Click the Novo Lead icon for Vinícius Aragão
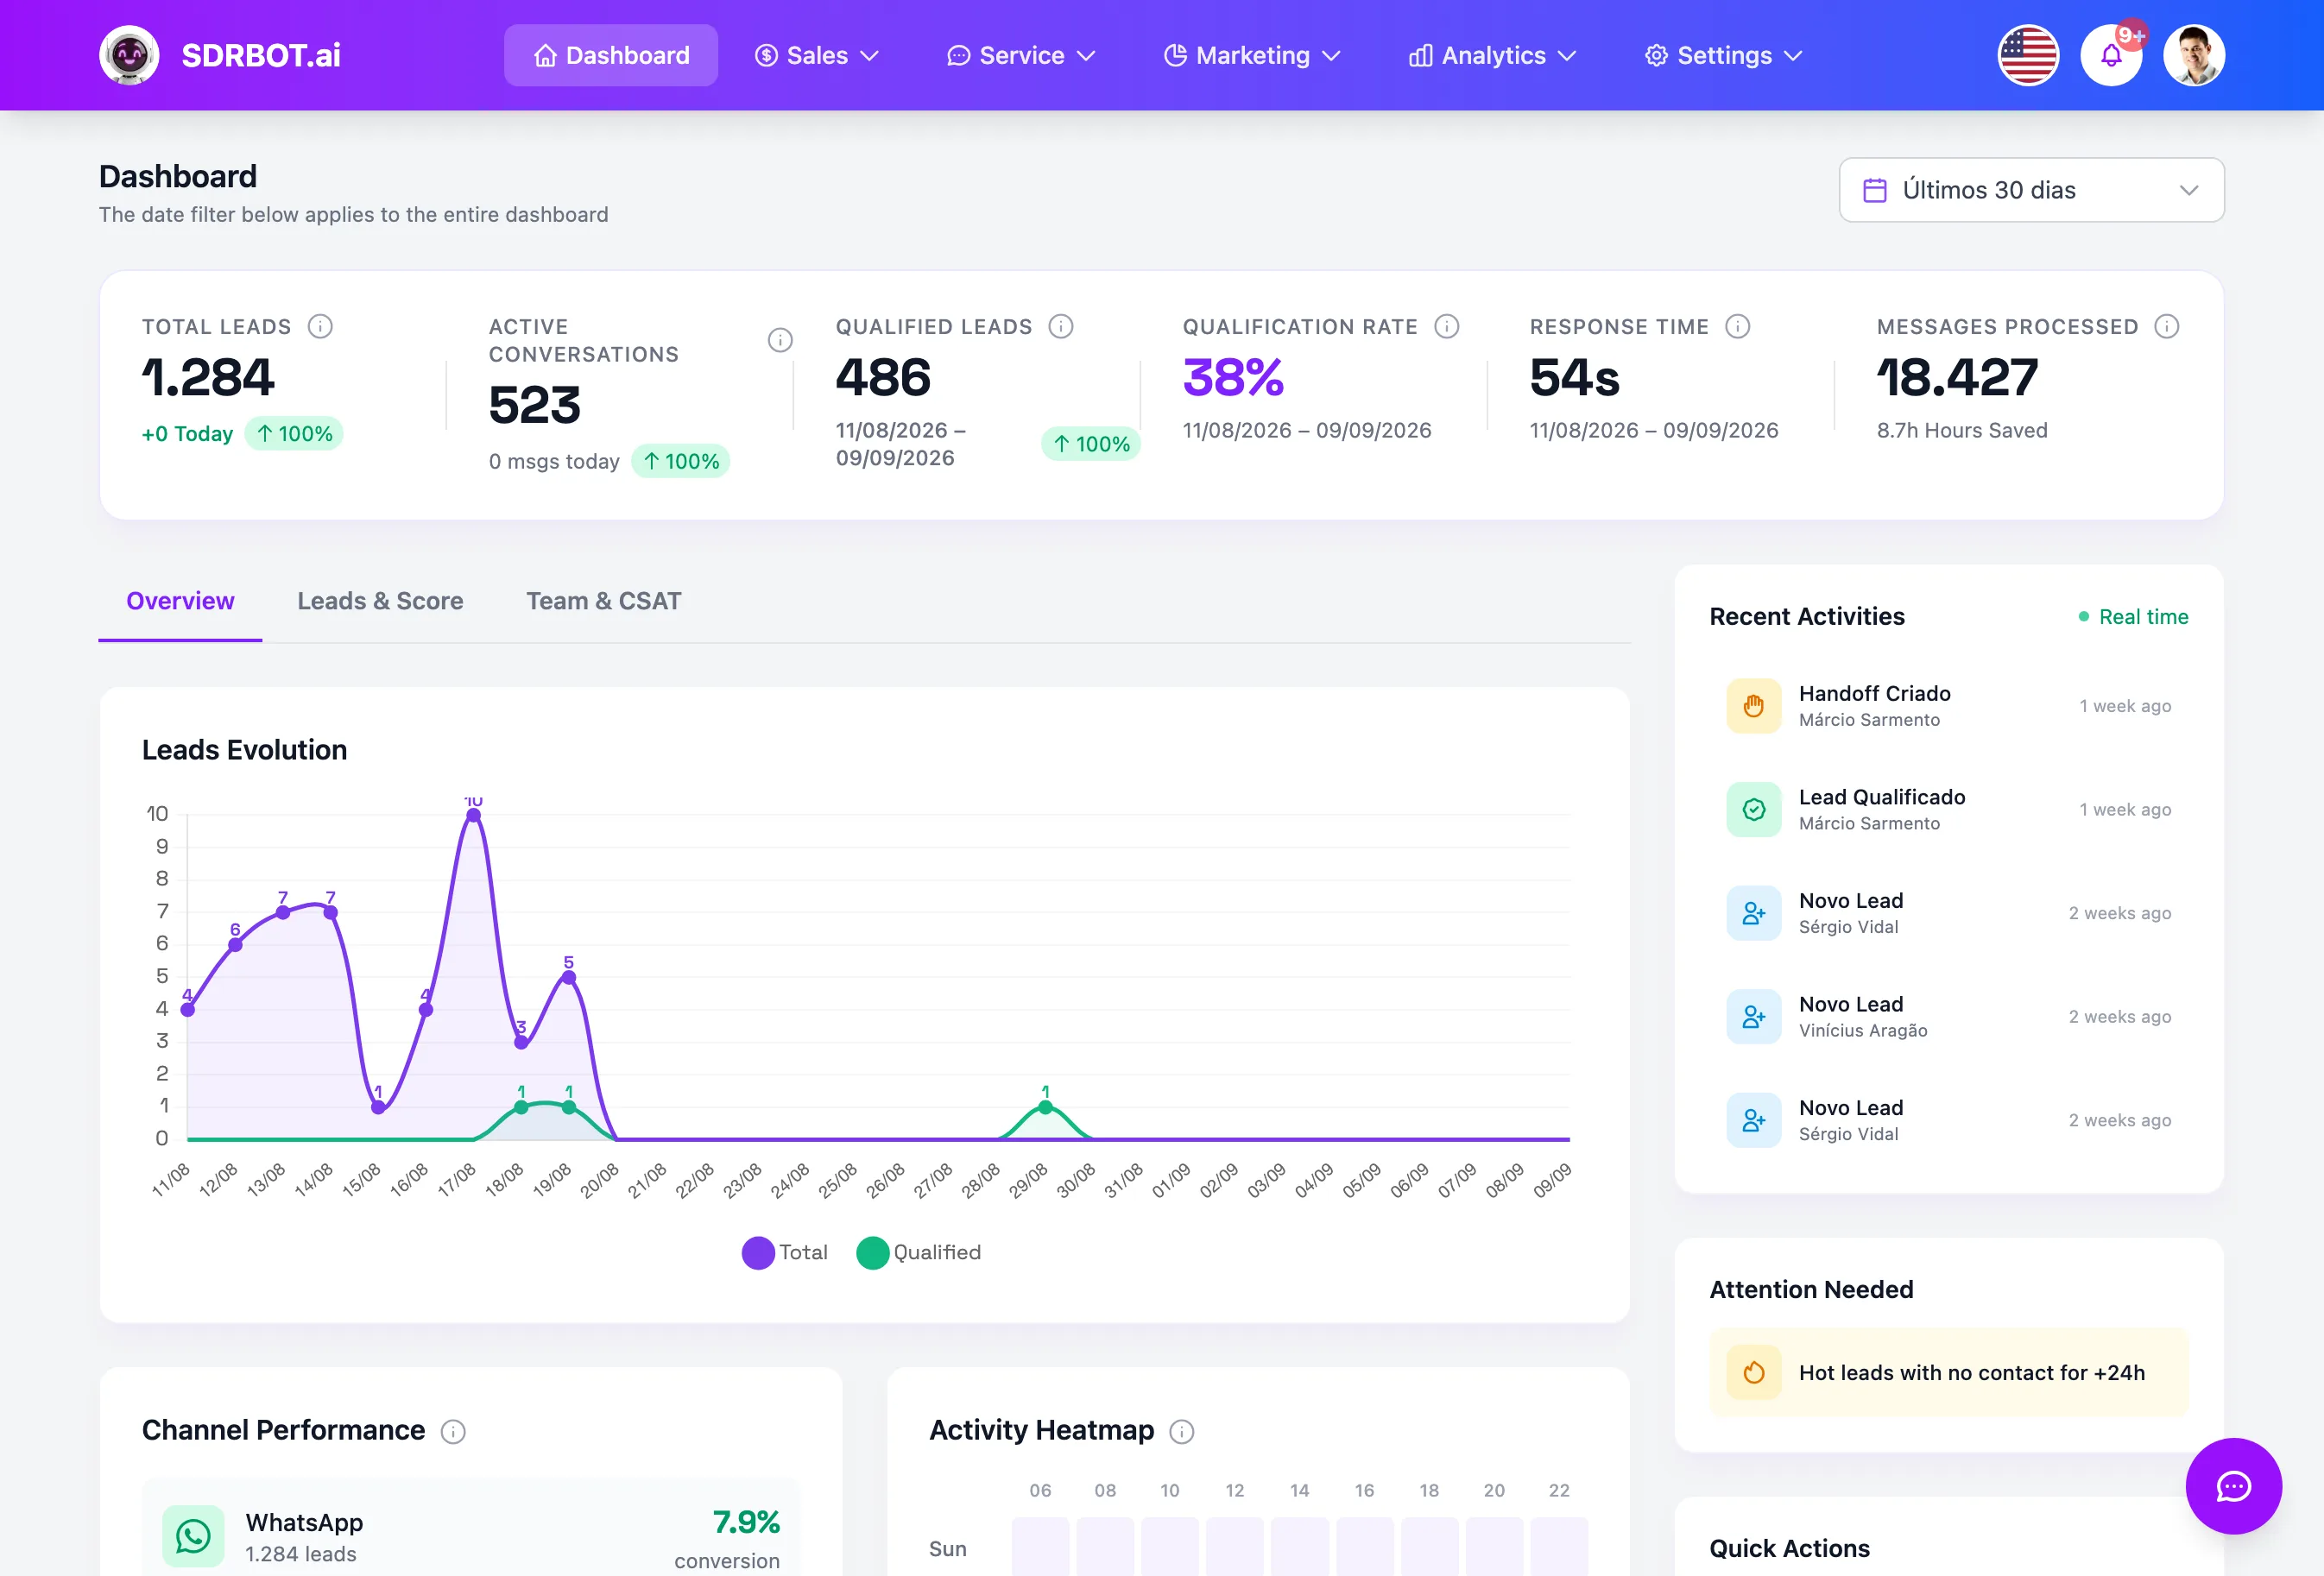Image resolution: width=2324 pixels, height=1576 pixels. tap(1754, 1017)
